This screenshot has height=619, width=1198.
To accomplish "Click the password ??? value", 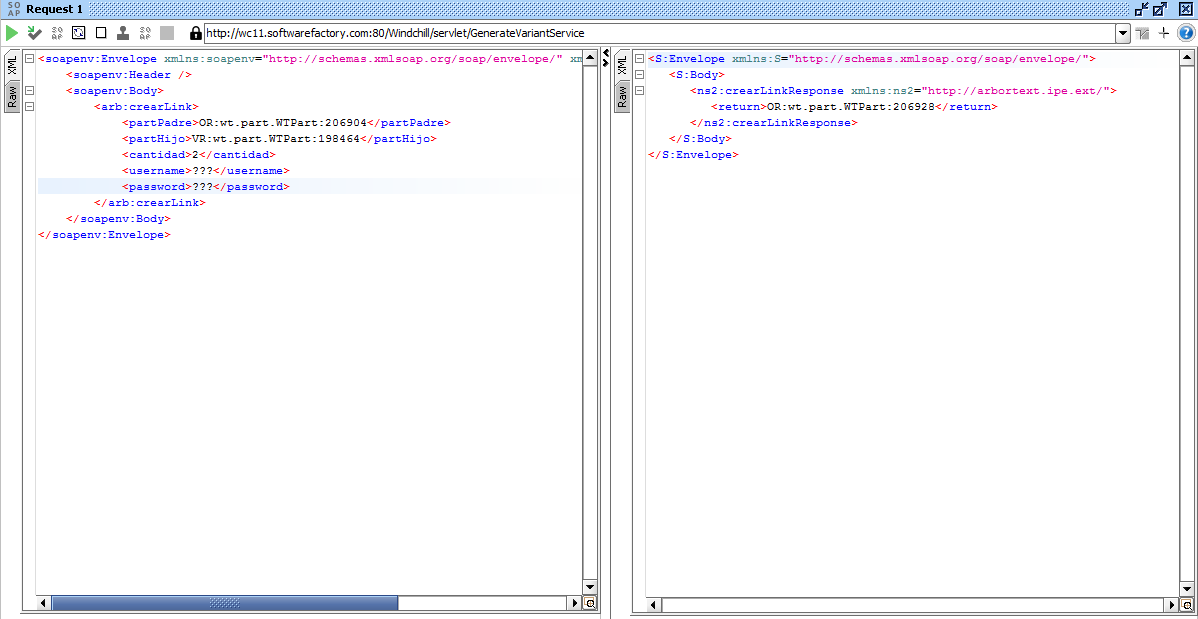I will point(202,187).
